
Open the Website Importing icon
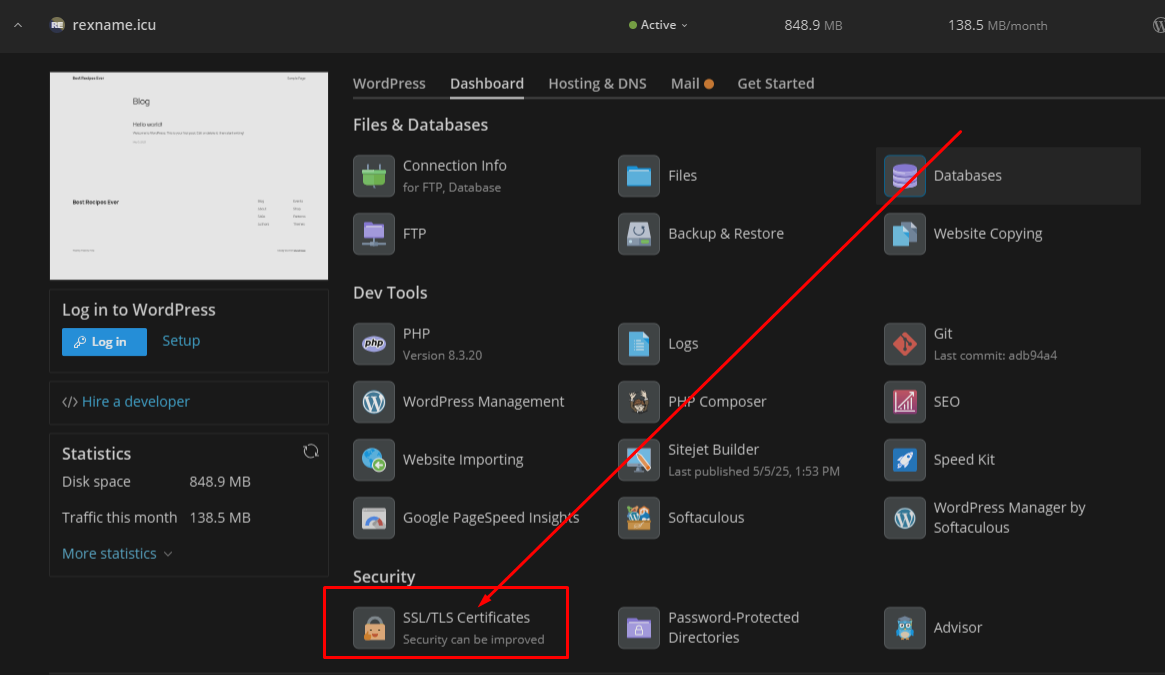[374, 460]
